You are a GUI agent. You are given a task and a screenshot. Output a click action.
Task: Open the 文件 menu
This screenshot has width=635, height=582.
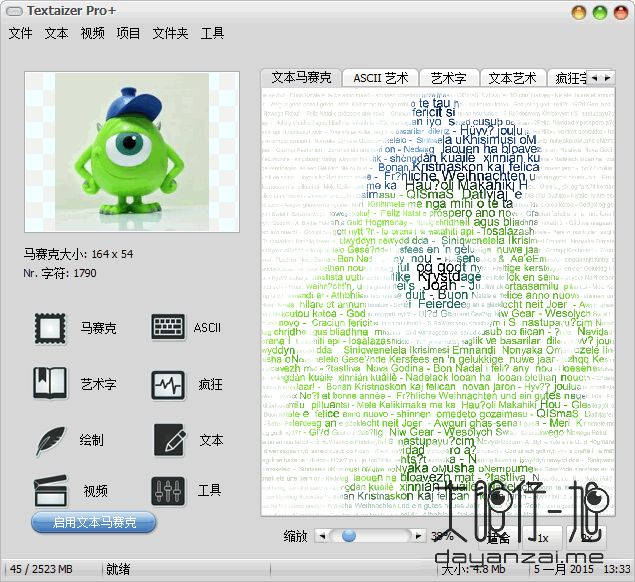(20, 33)
